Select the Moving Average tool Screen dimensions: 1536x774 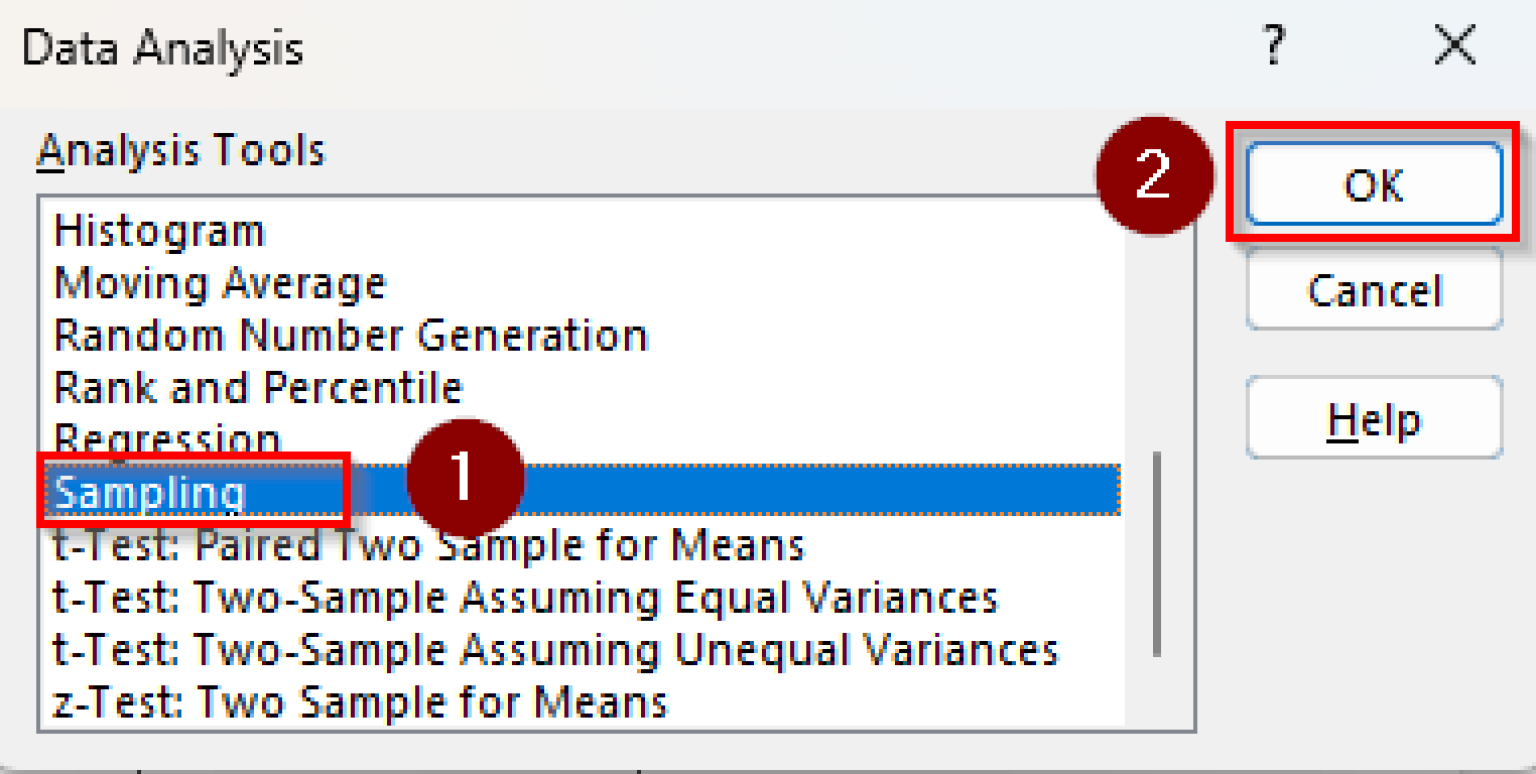(x=218, y=282)
